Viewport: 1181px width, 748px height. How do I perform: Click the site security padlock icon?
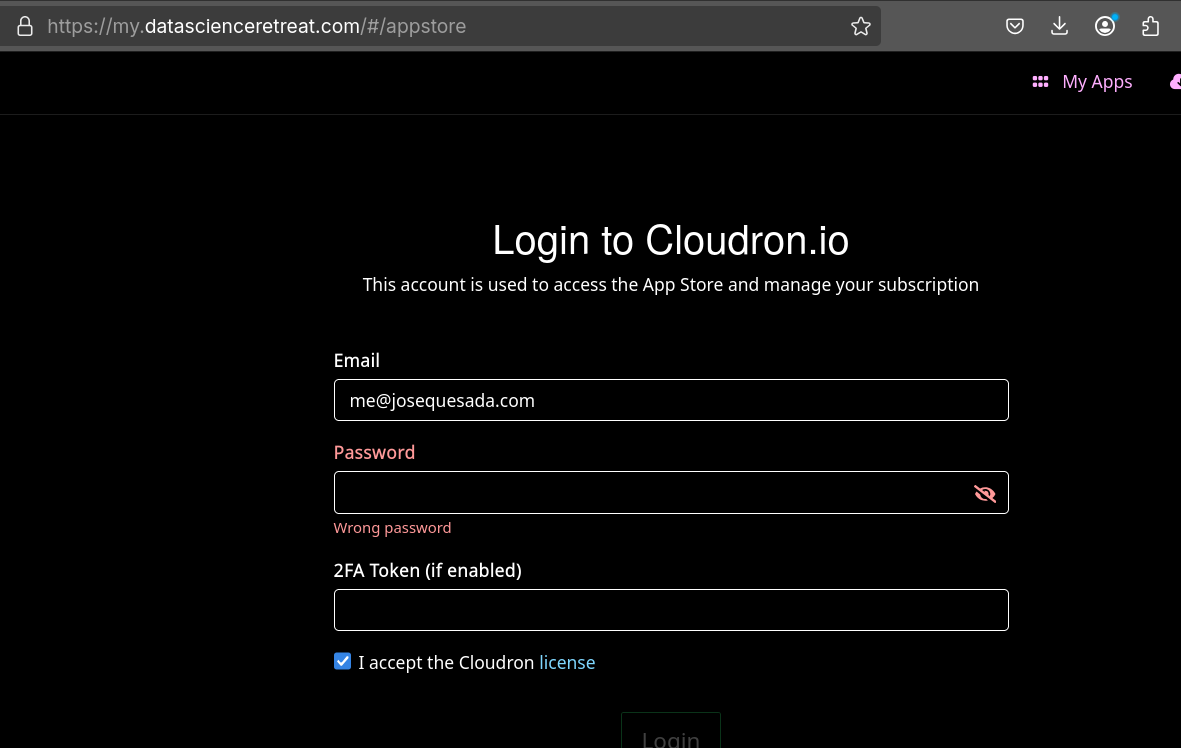(25, 26)
